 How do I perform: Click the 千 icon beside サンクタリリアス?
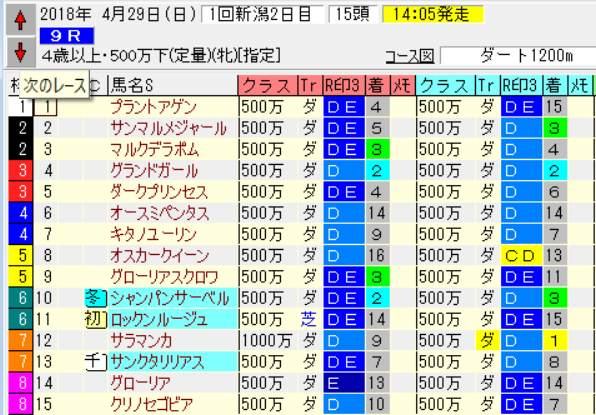point(95,362)
